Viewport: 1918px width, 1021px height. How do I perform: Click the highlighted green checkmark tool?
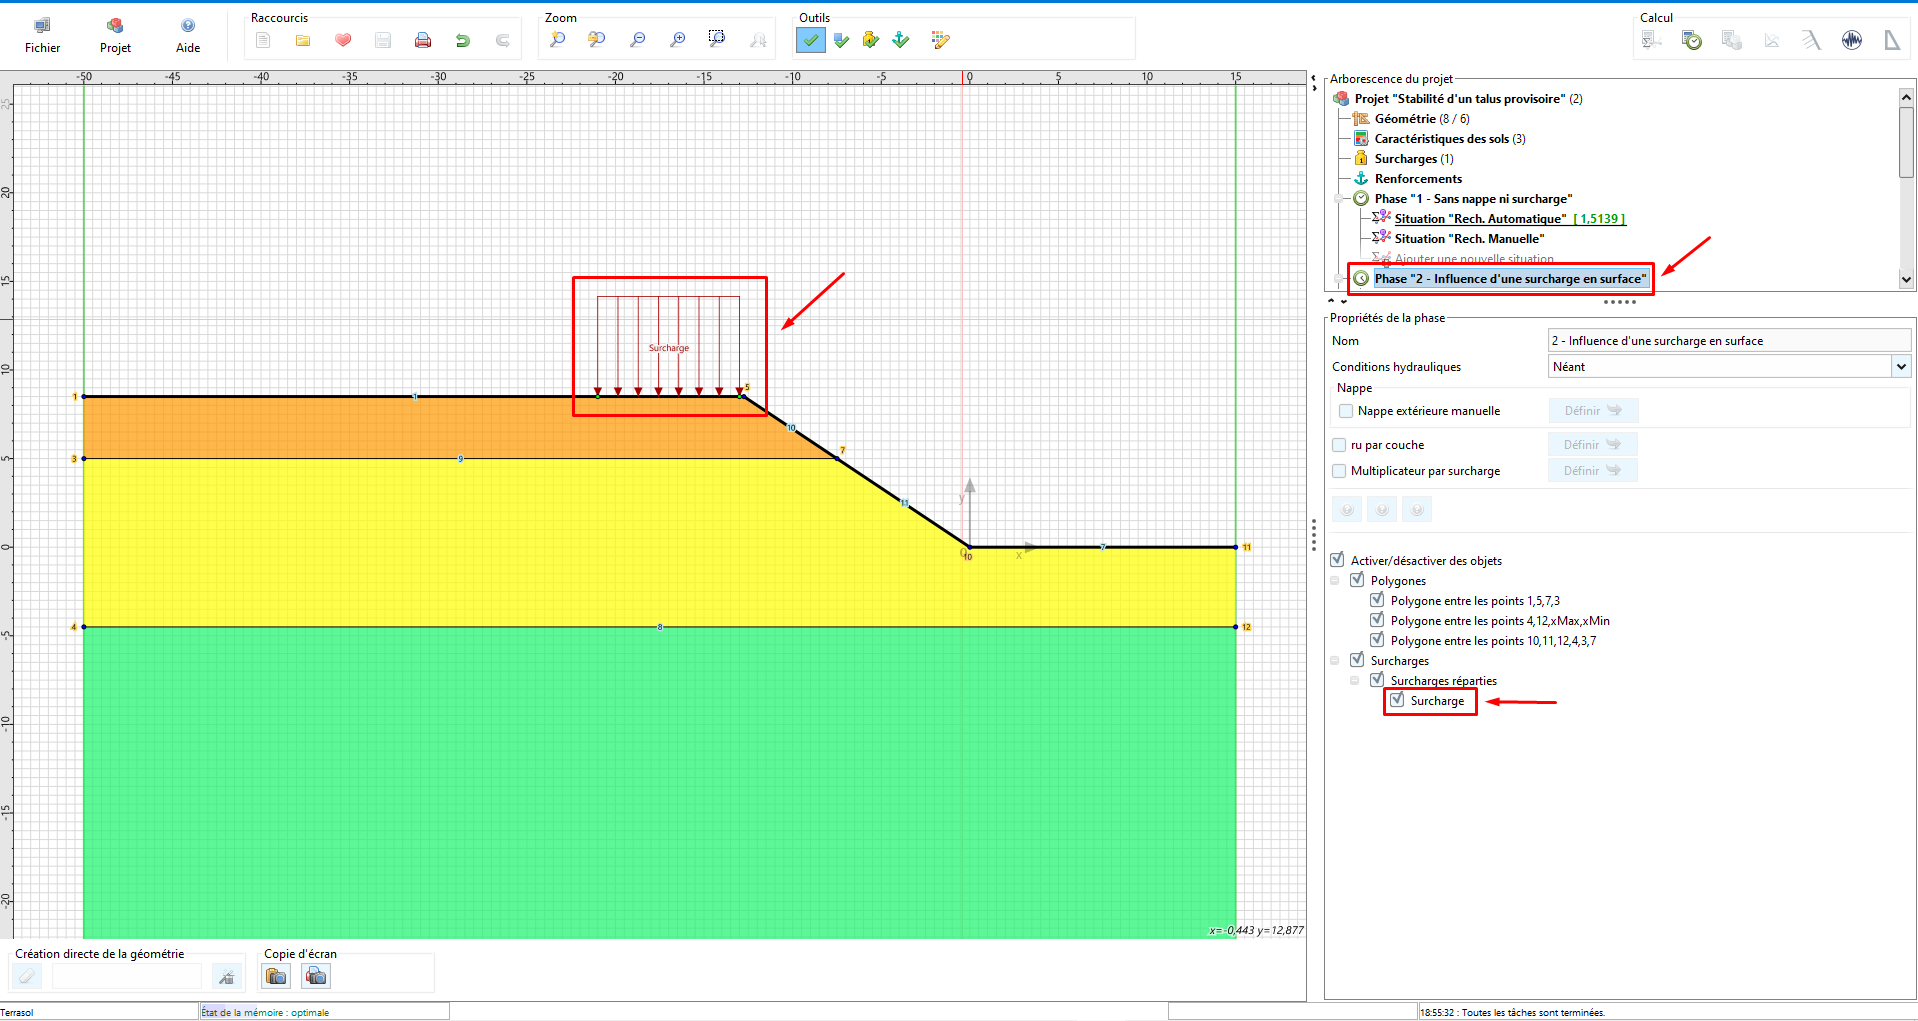[x=811, y=40]
